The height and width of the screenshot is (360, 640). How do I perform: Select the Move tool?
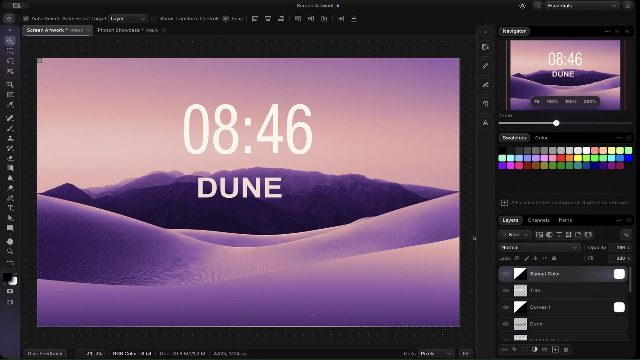(10, 41)
